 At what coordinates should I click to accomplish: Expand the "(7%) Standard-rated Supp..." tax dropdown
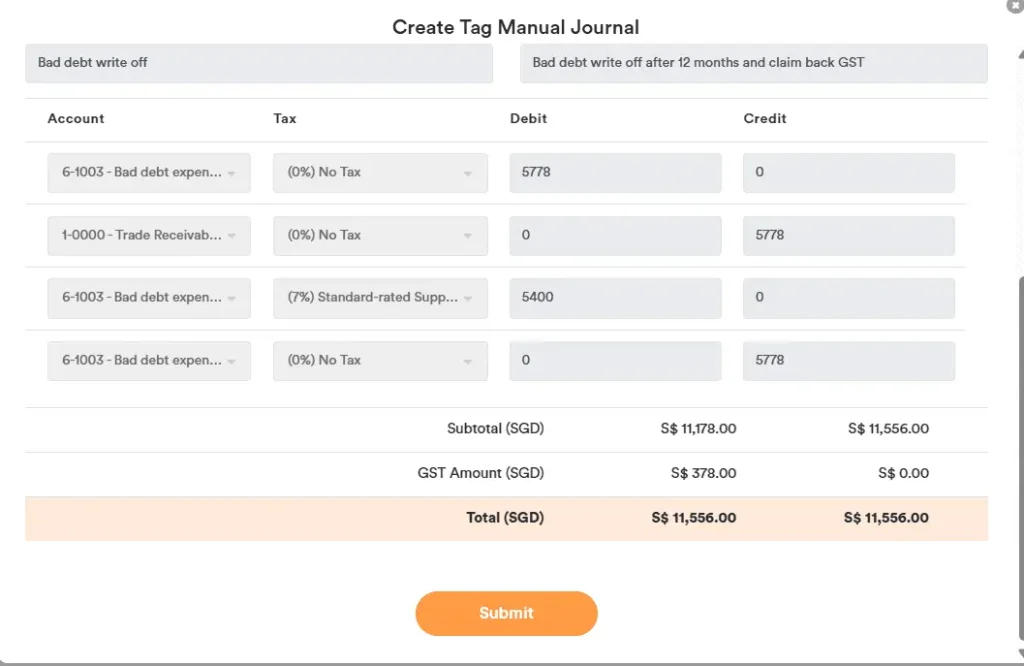point(380,297)
